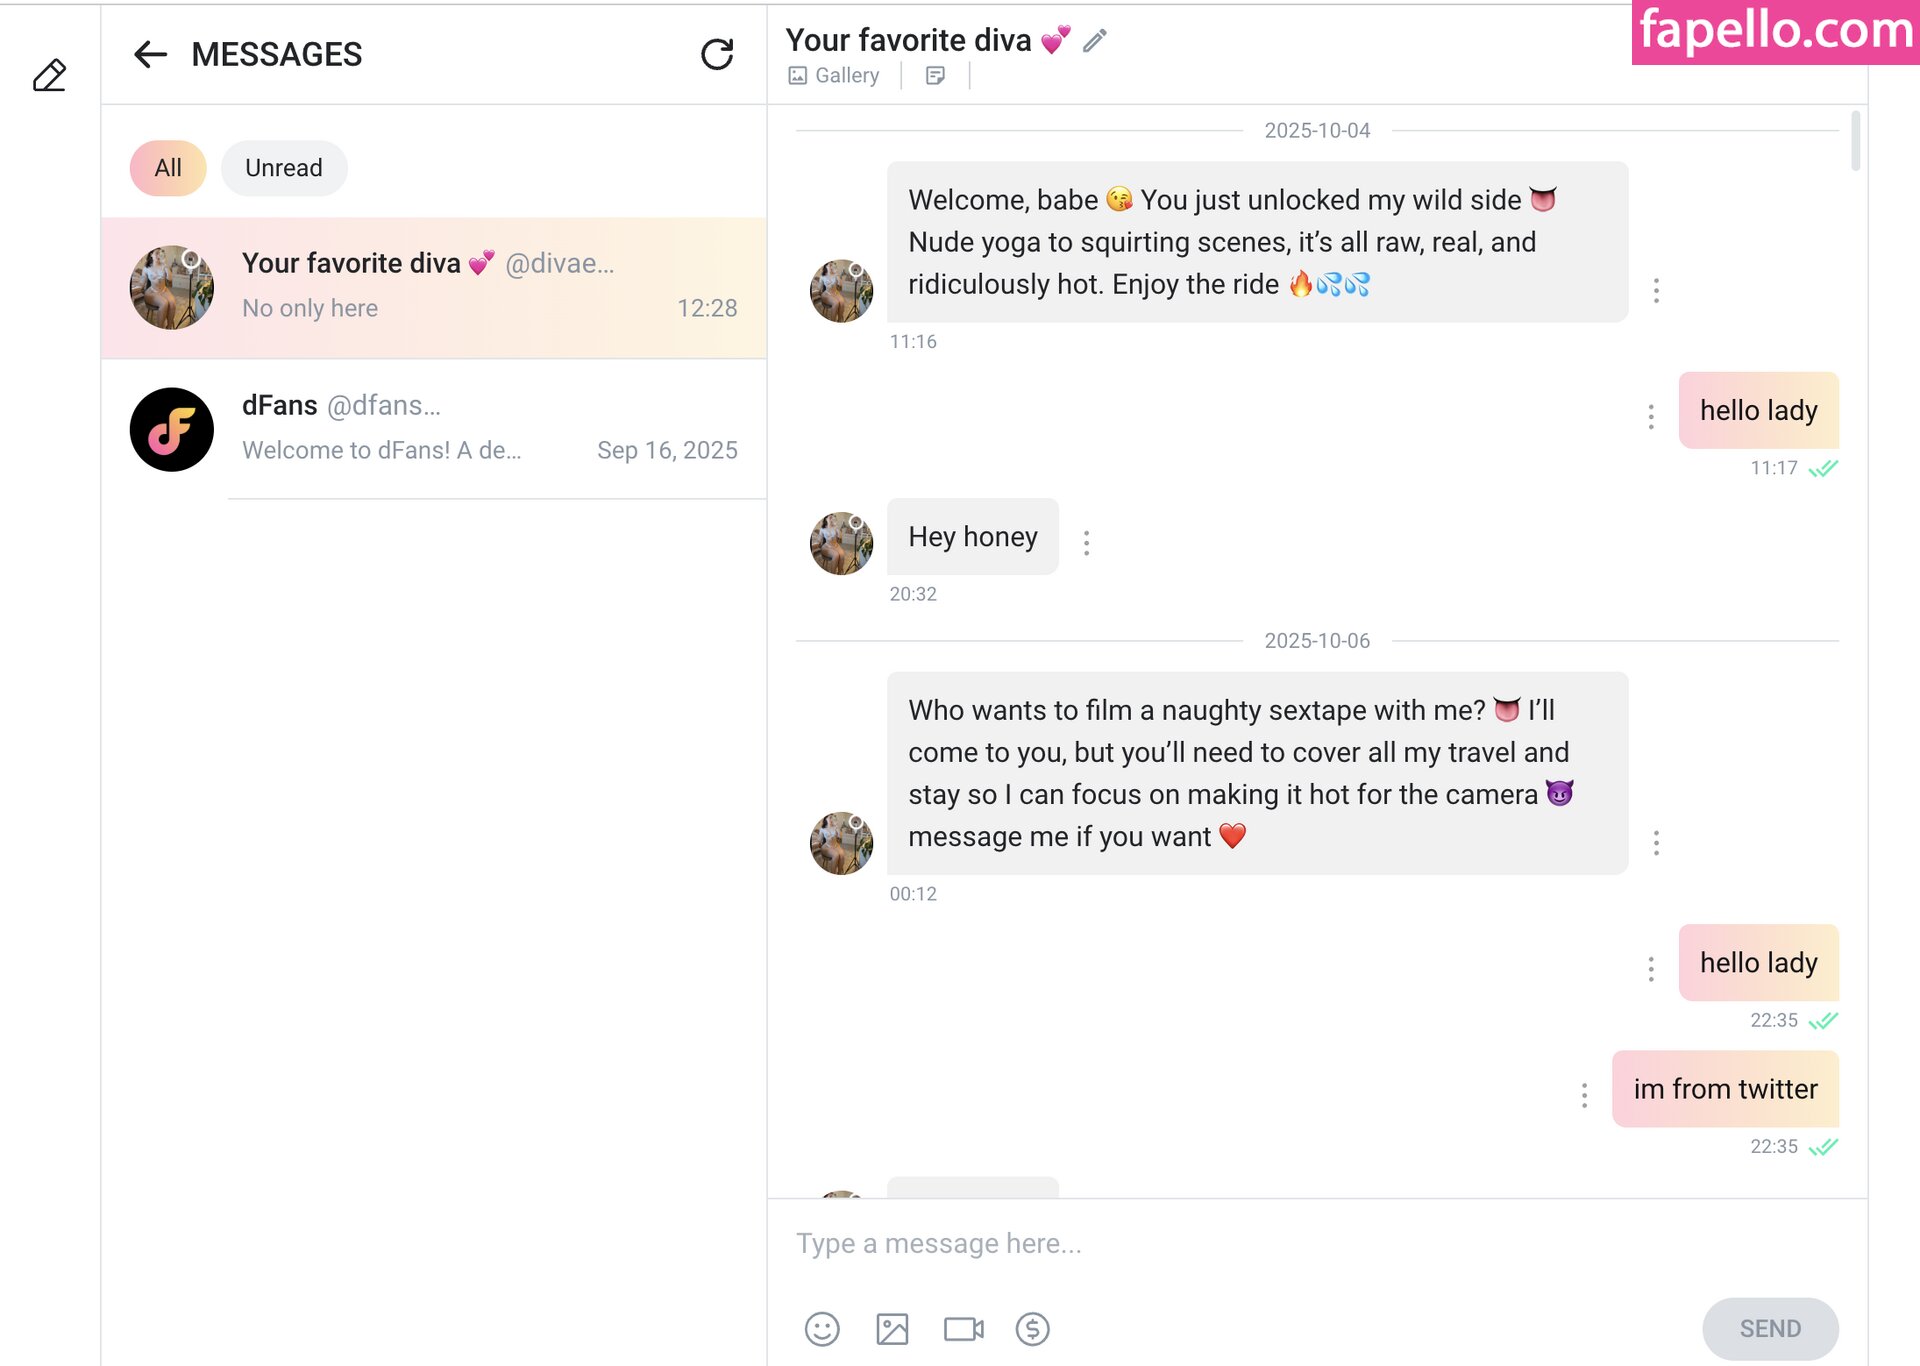1920x1366 pixels.
Task: Open the notes icon beside Gallery
Action: click(x=935, y=76)
